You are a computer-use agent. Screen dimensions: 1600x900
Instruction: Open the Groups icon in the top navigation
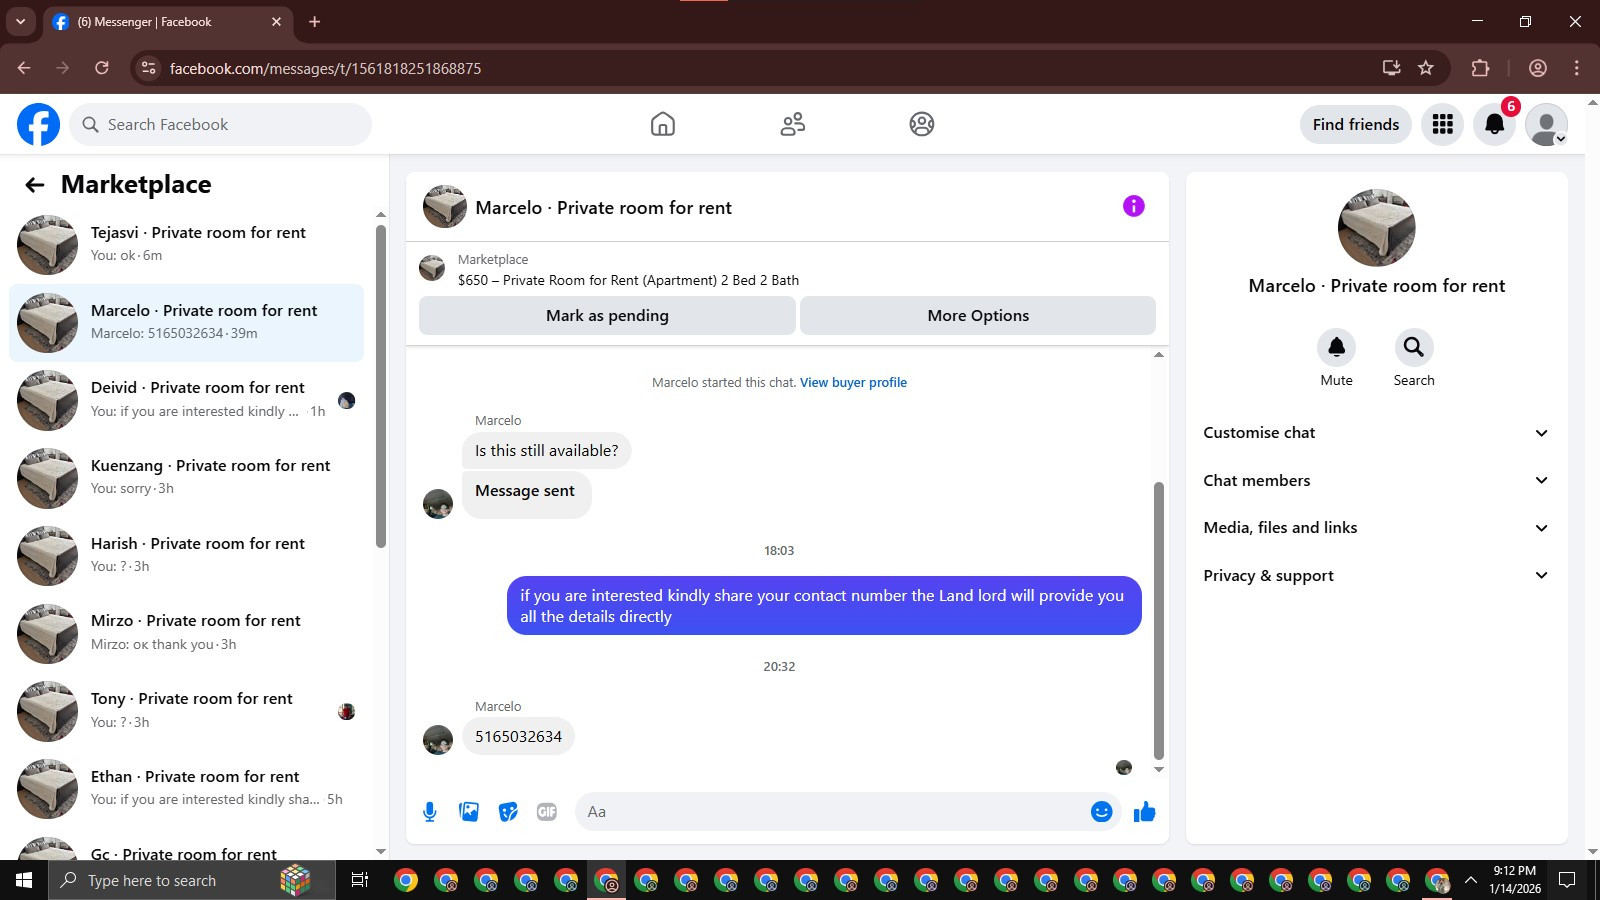pyautogui.click(x=922, y=124)
